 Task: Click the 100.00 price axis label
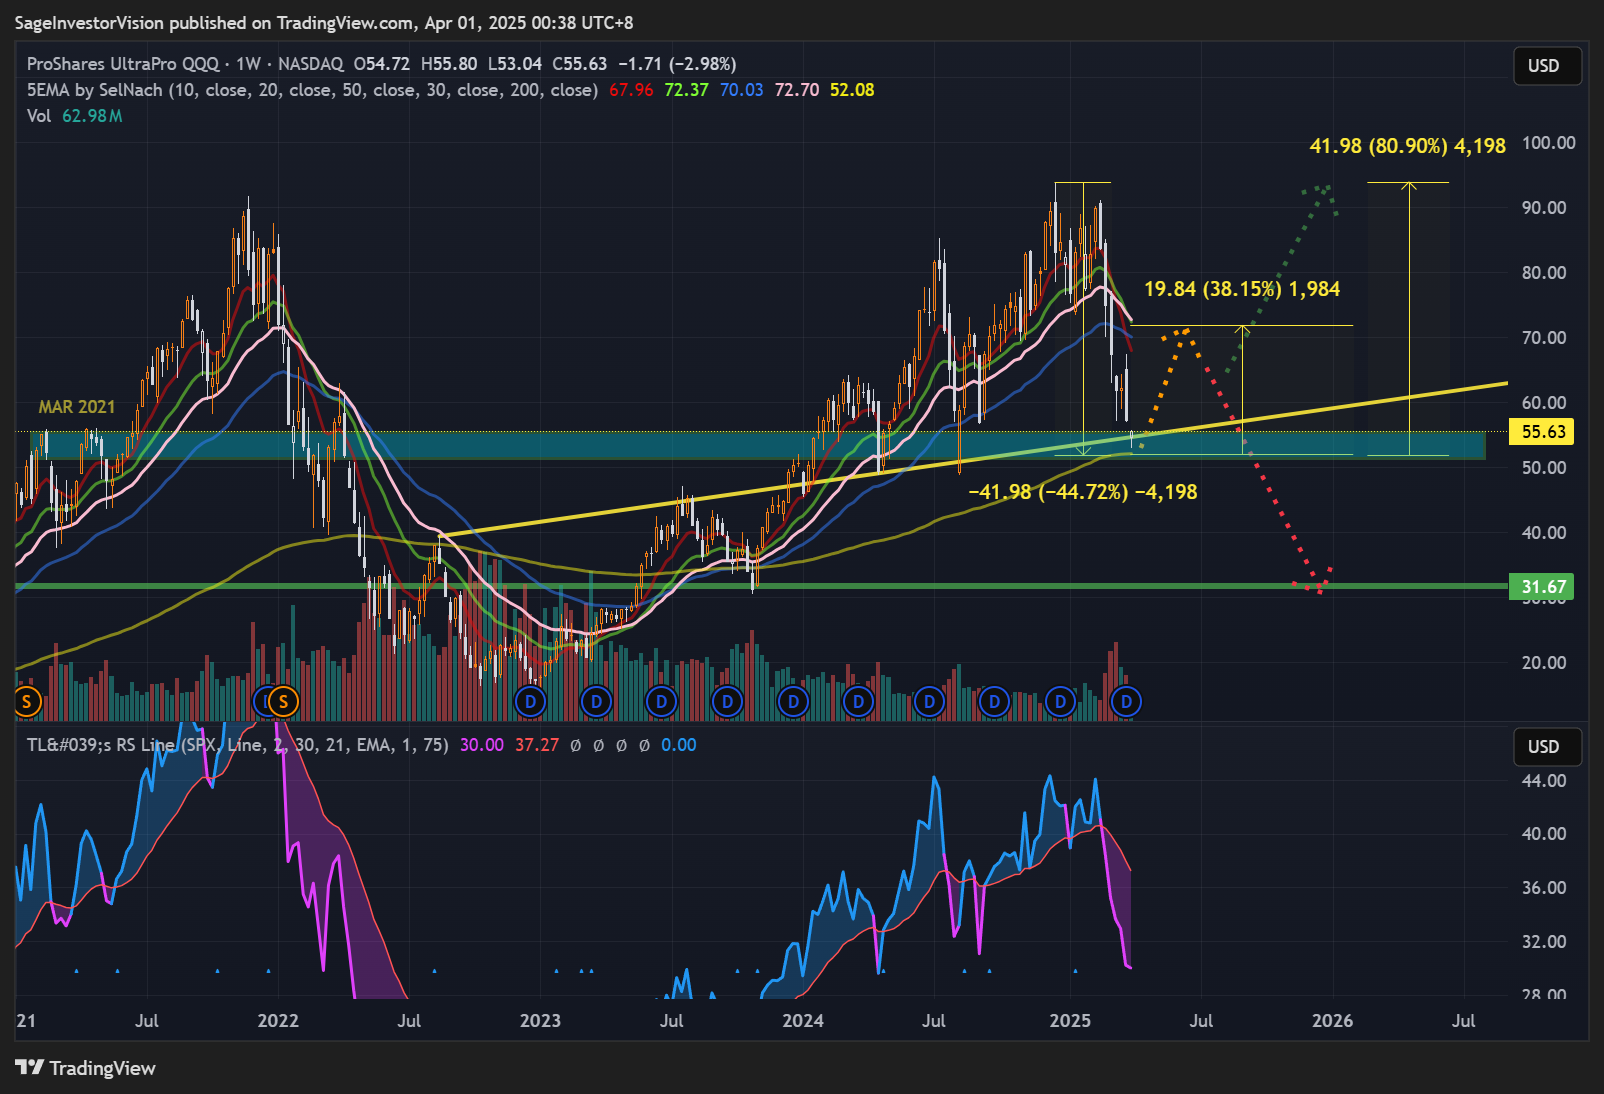point(1549,143)
